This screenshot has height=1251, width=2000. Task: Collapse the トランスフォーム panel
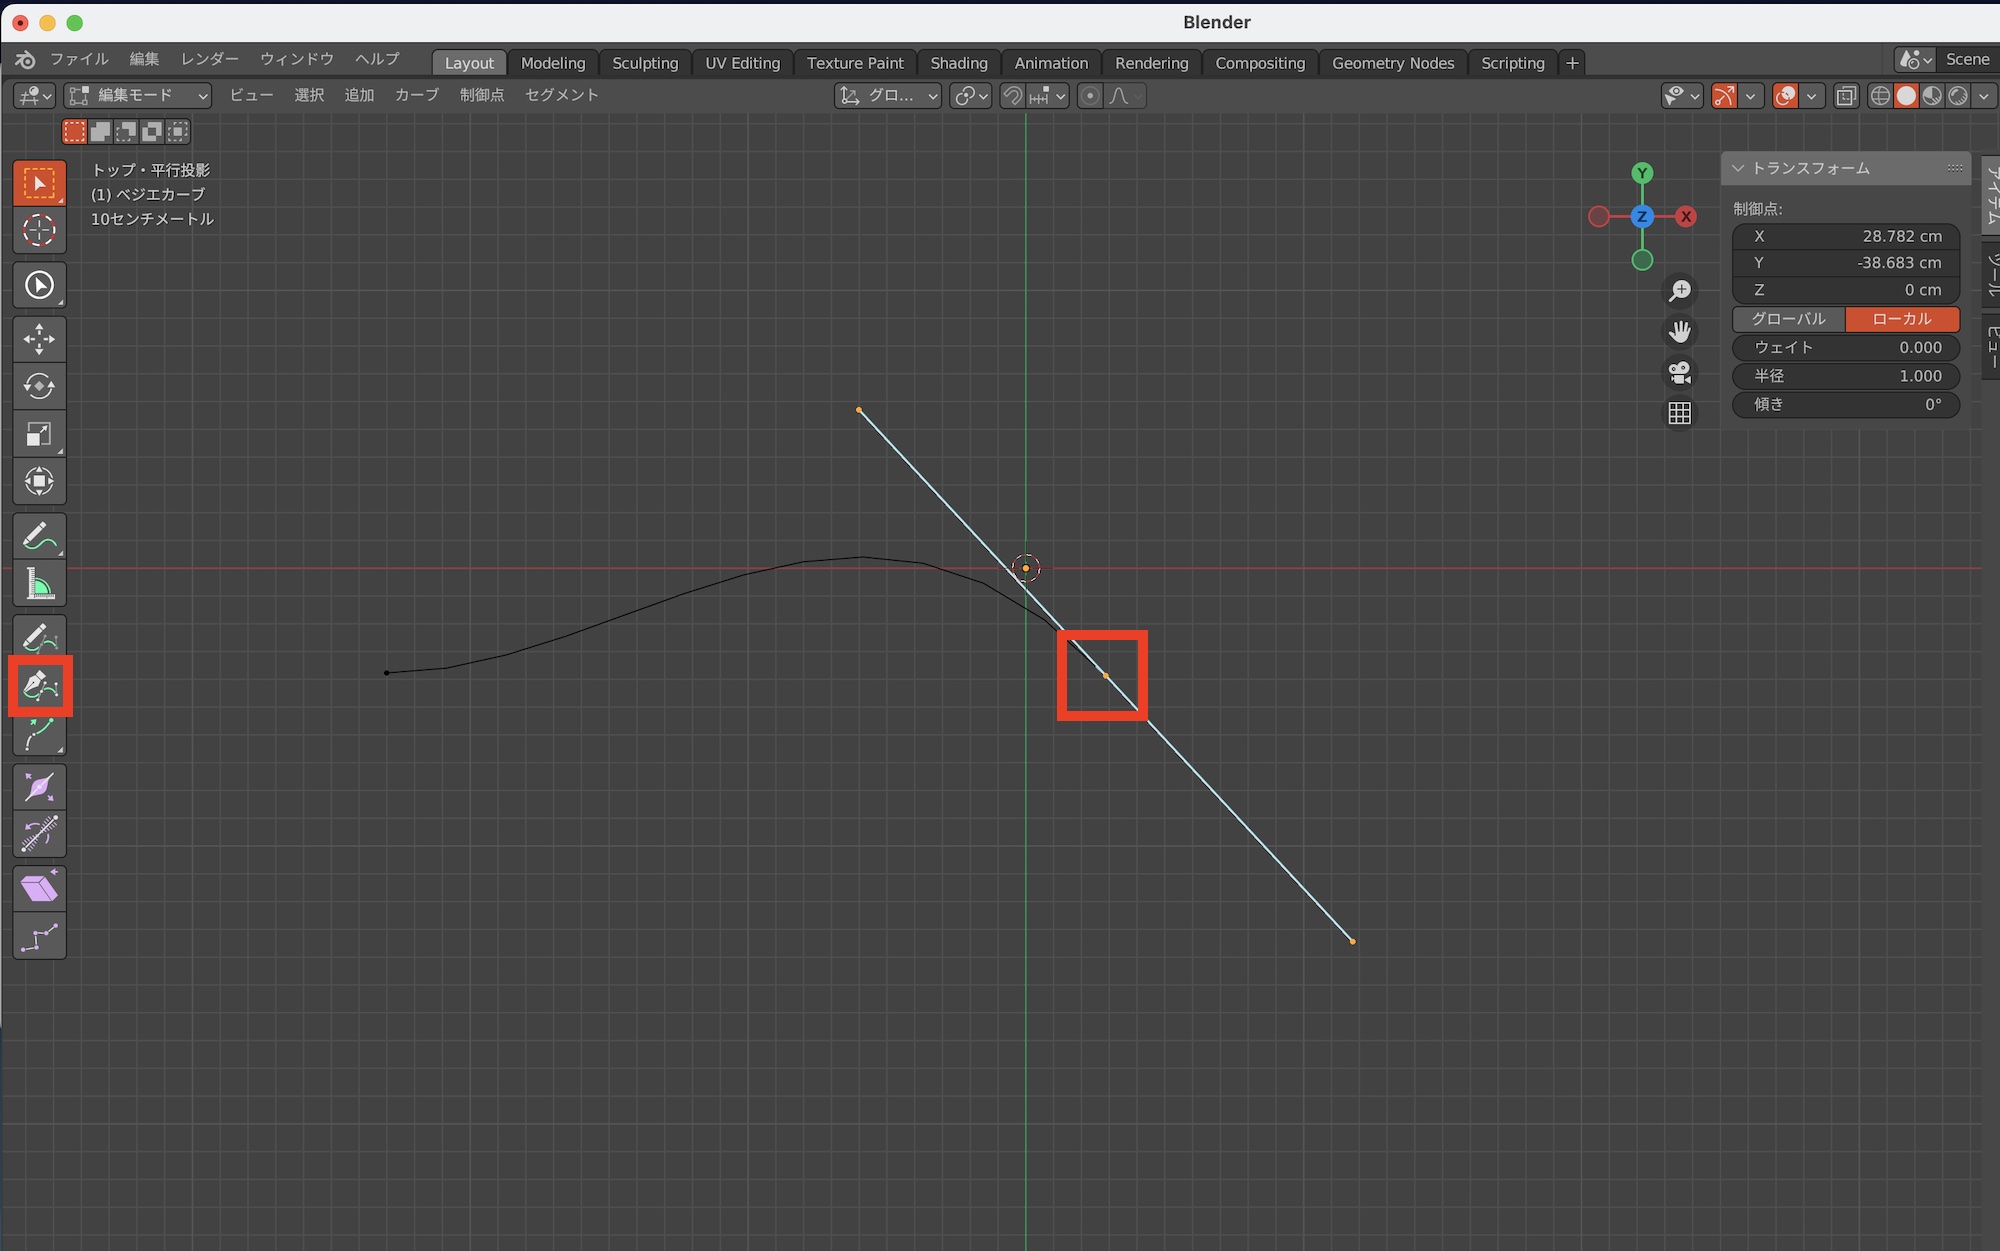coord(1738,168)
